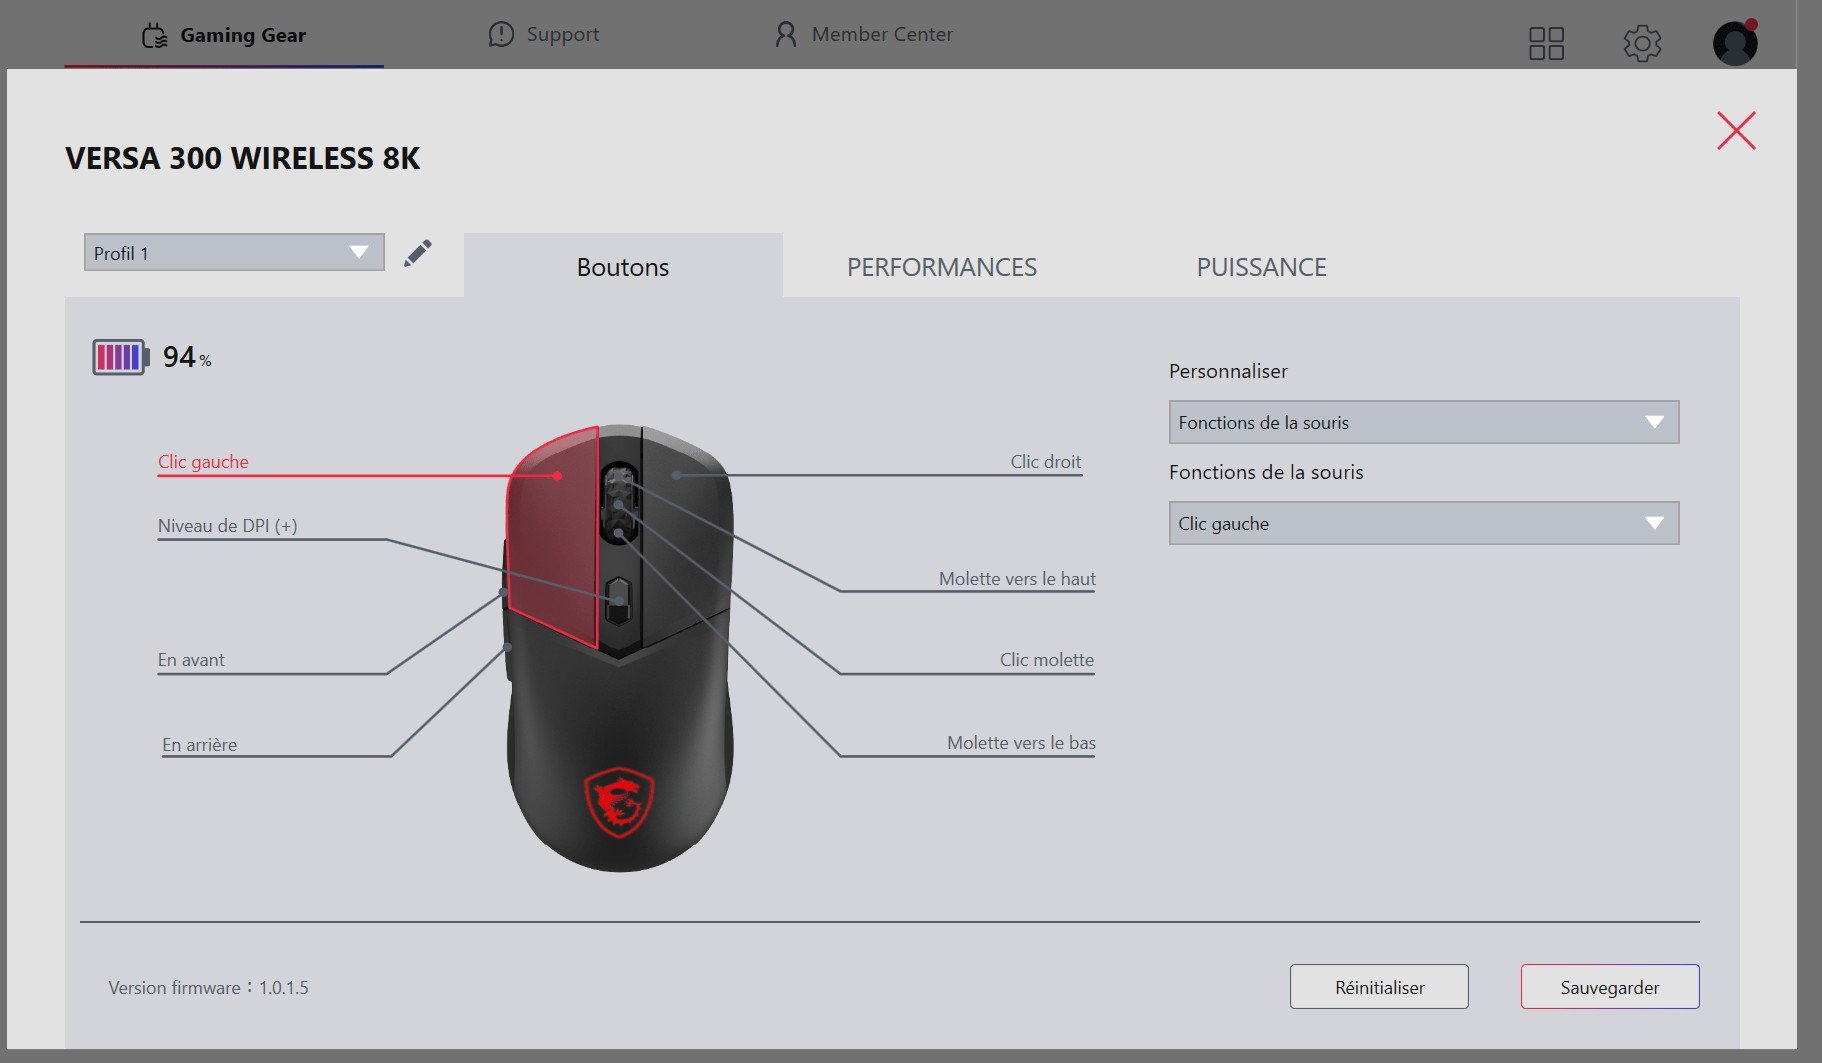The image size is (1822, 1063).
Task: Open the Personnaliser category dropdown
Action: coord(1424,423)
